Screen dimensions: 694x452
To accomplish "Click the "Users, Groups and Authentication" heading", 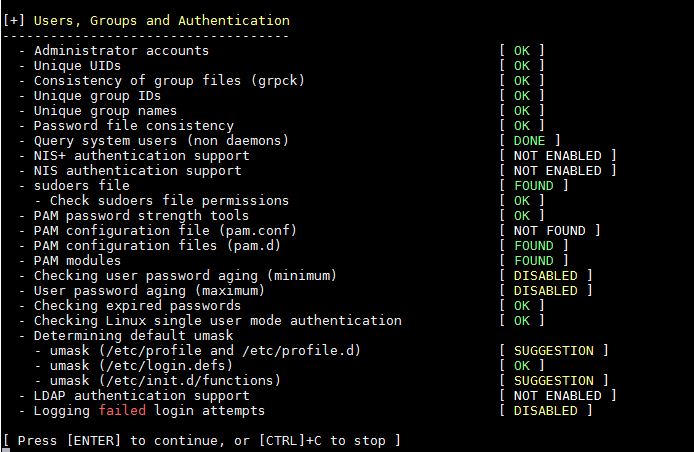I will (x=162, y=20).
